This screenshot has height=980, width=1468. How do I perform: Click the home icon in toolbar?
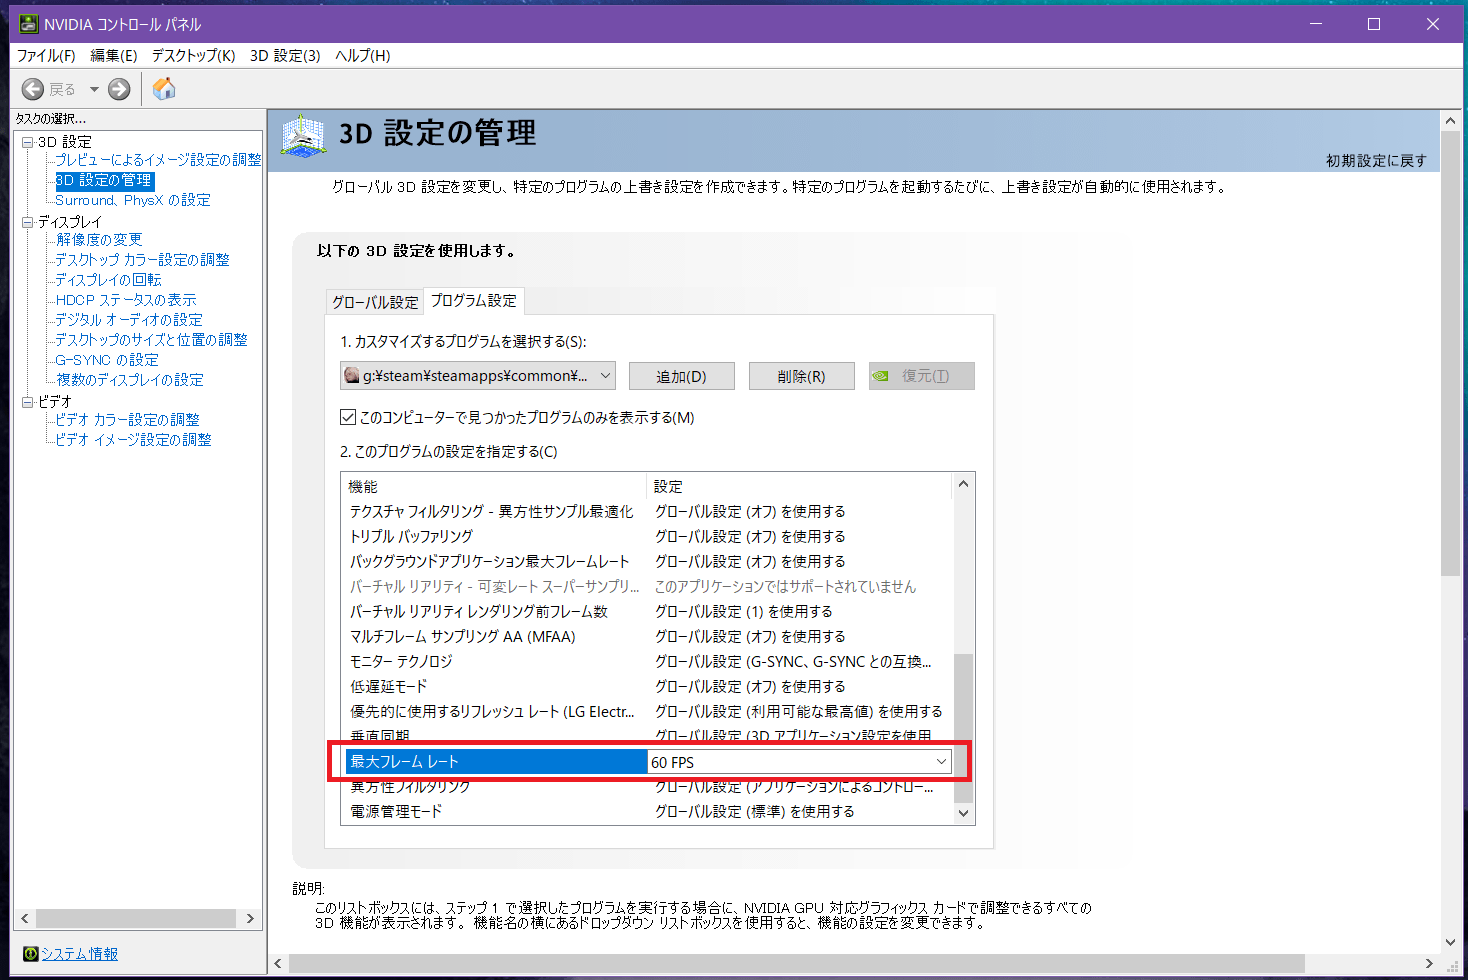(x=164, y=89)
